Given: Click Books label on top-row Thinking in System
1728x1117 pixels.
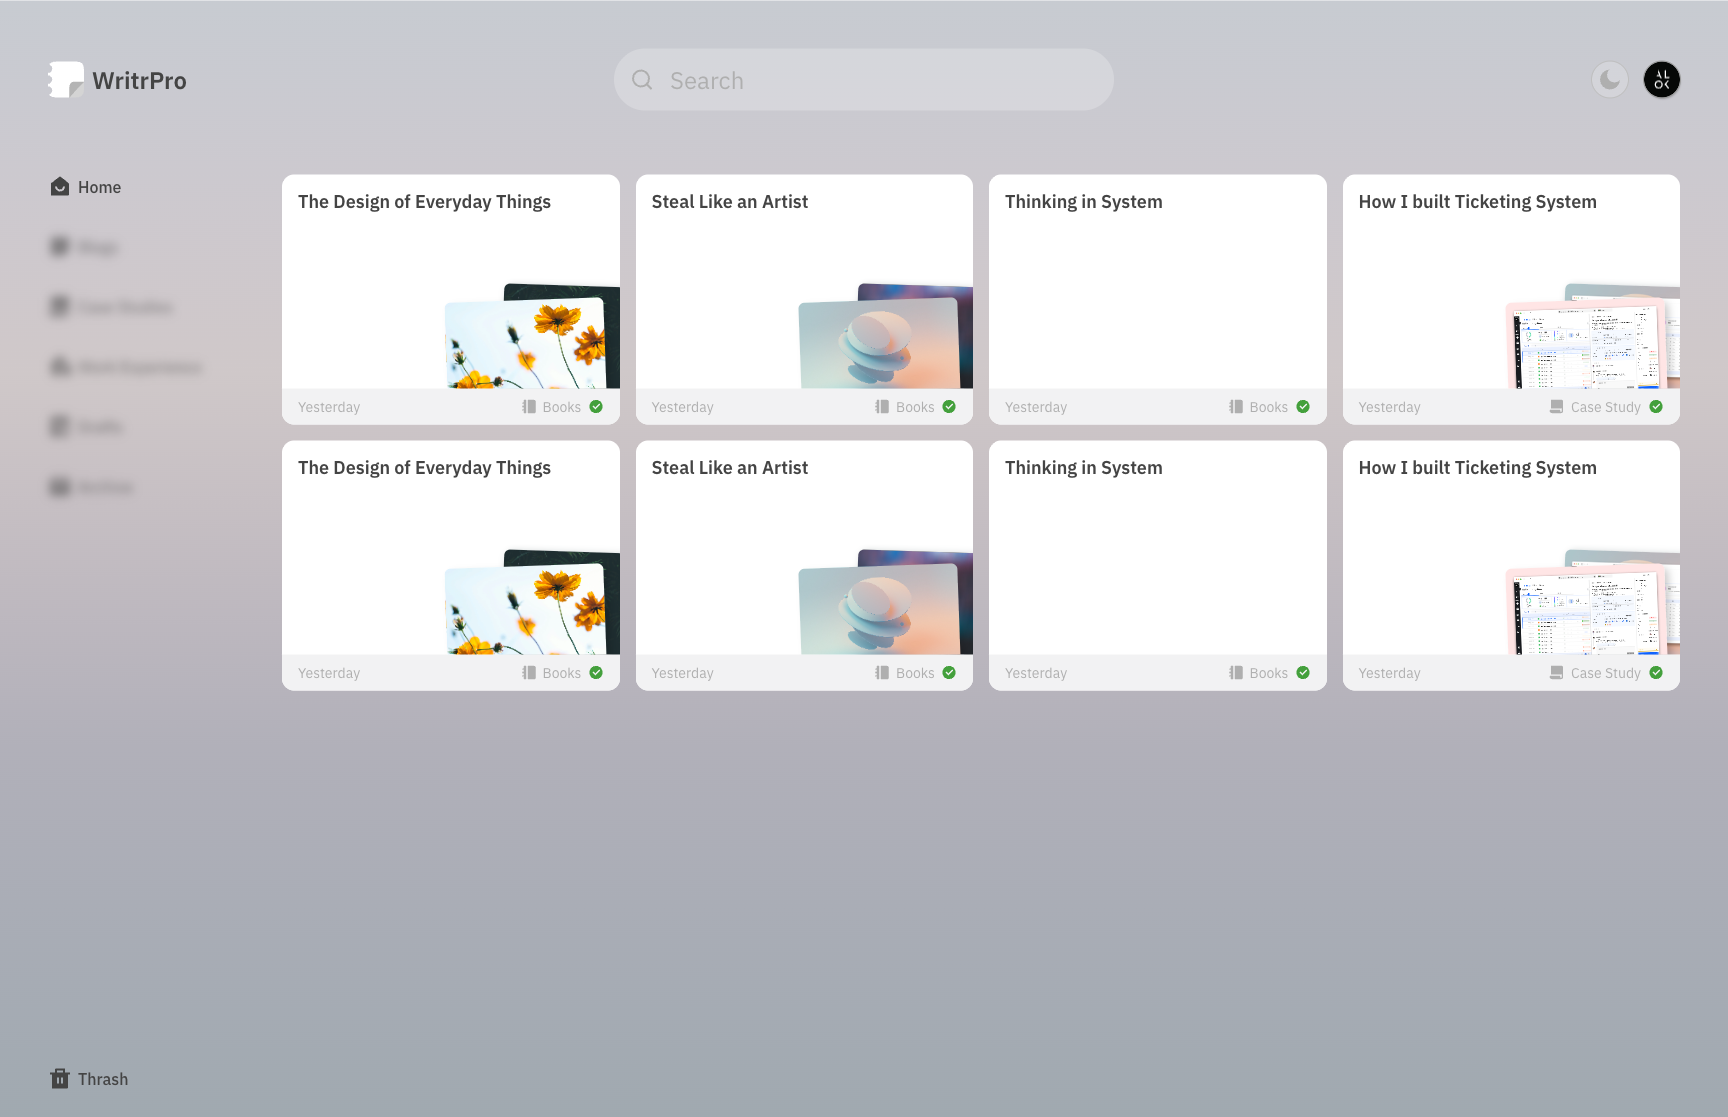Looking at the screenshot, I should pos(1269,407).
